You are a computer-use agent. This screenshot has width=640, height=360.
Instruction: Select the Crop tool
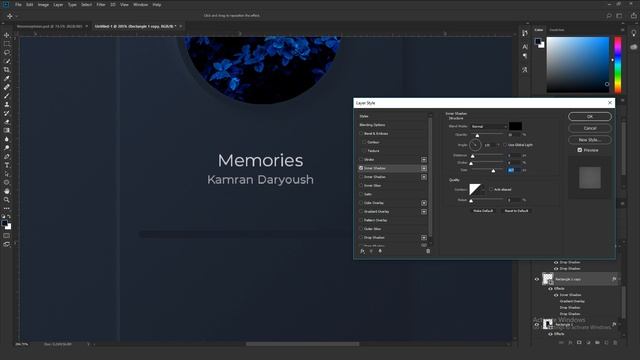pyautogui.click(x=7, y=70)
